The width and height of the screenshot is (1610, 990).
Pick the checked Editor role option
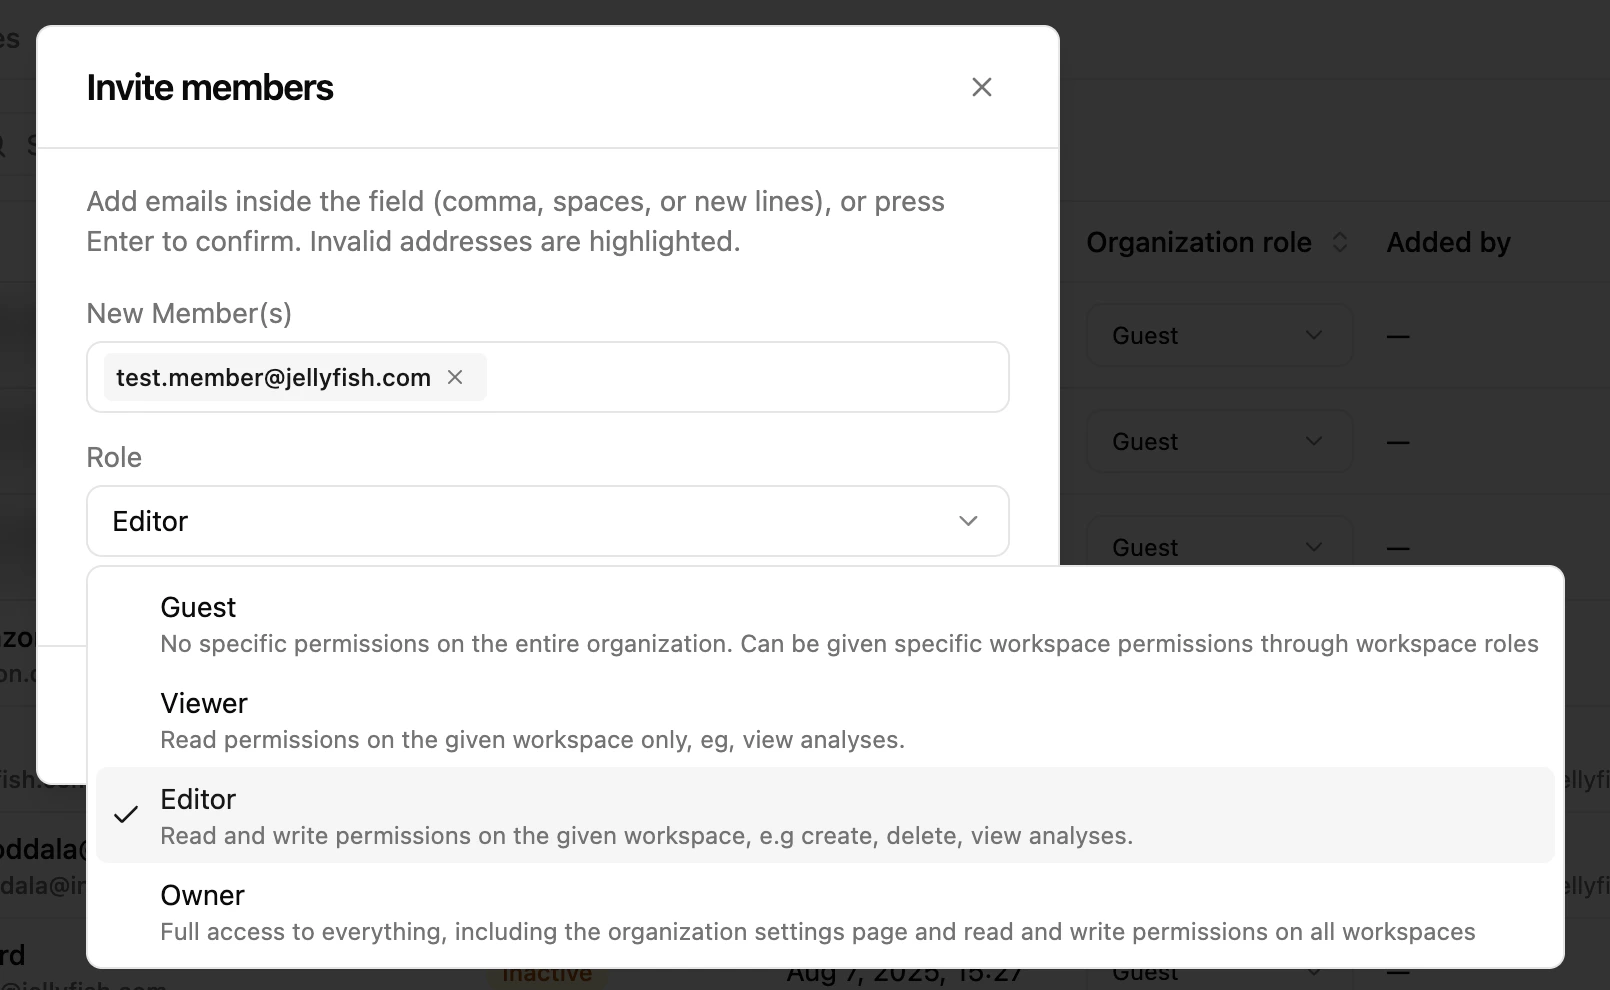[x=825, y=816]
